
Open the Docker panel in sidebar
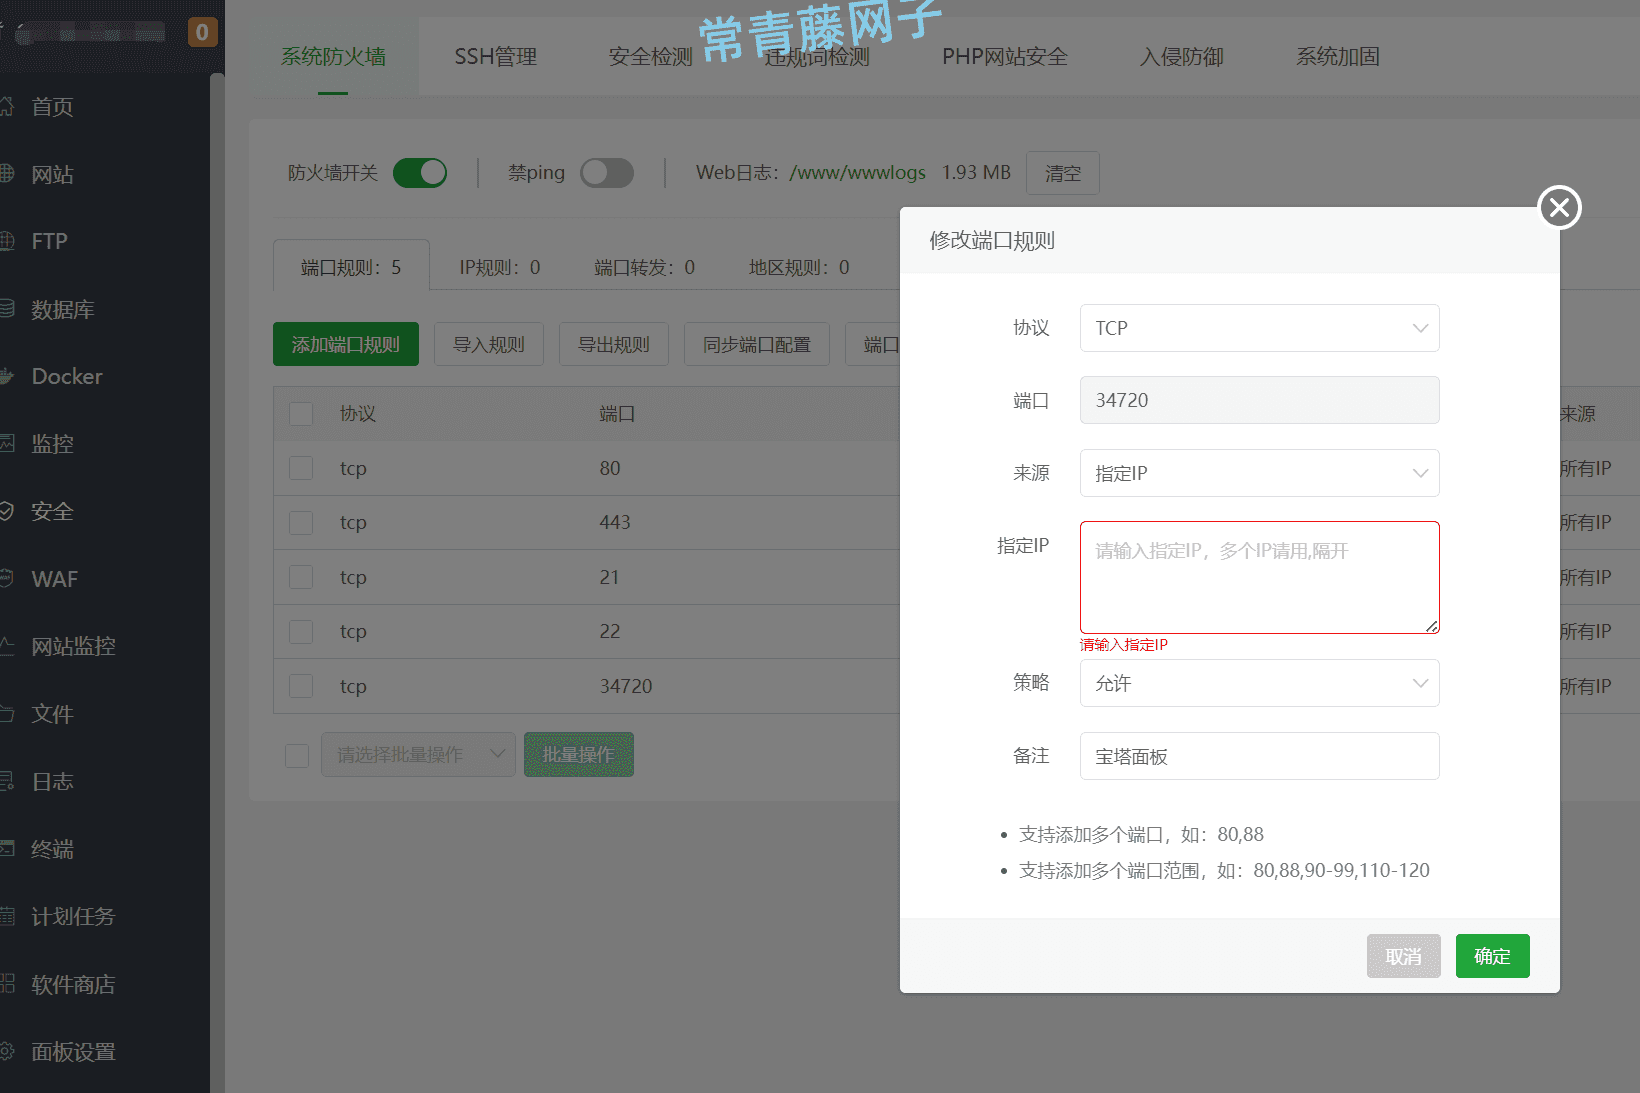point(66,376)
